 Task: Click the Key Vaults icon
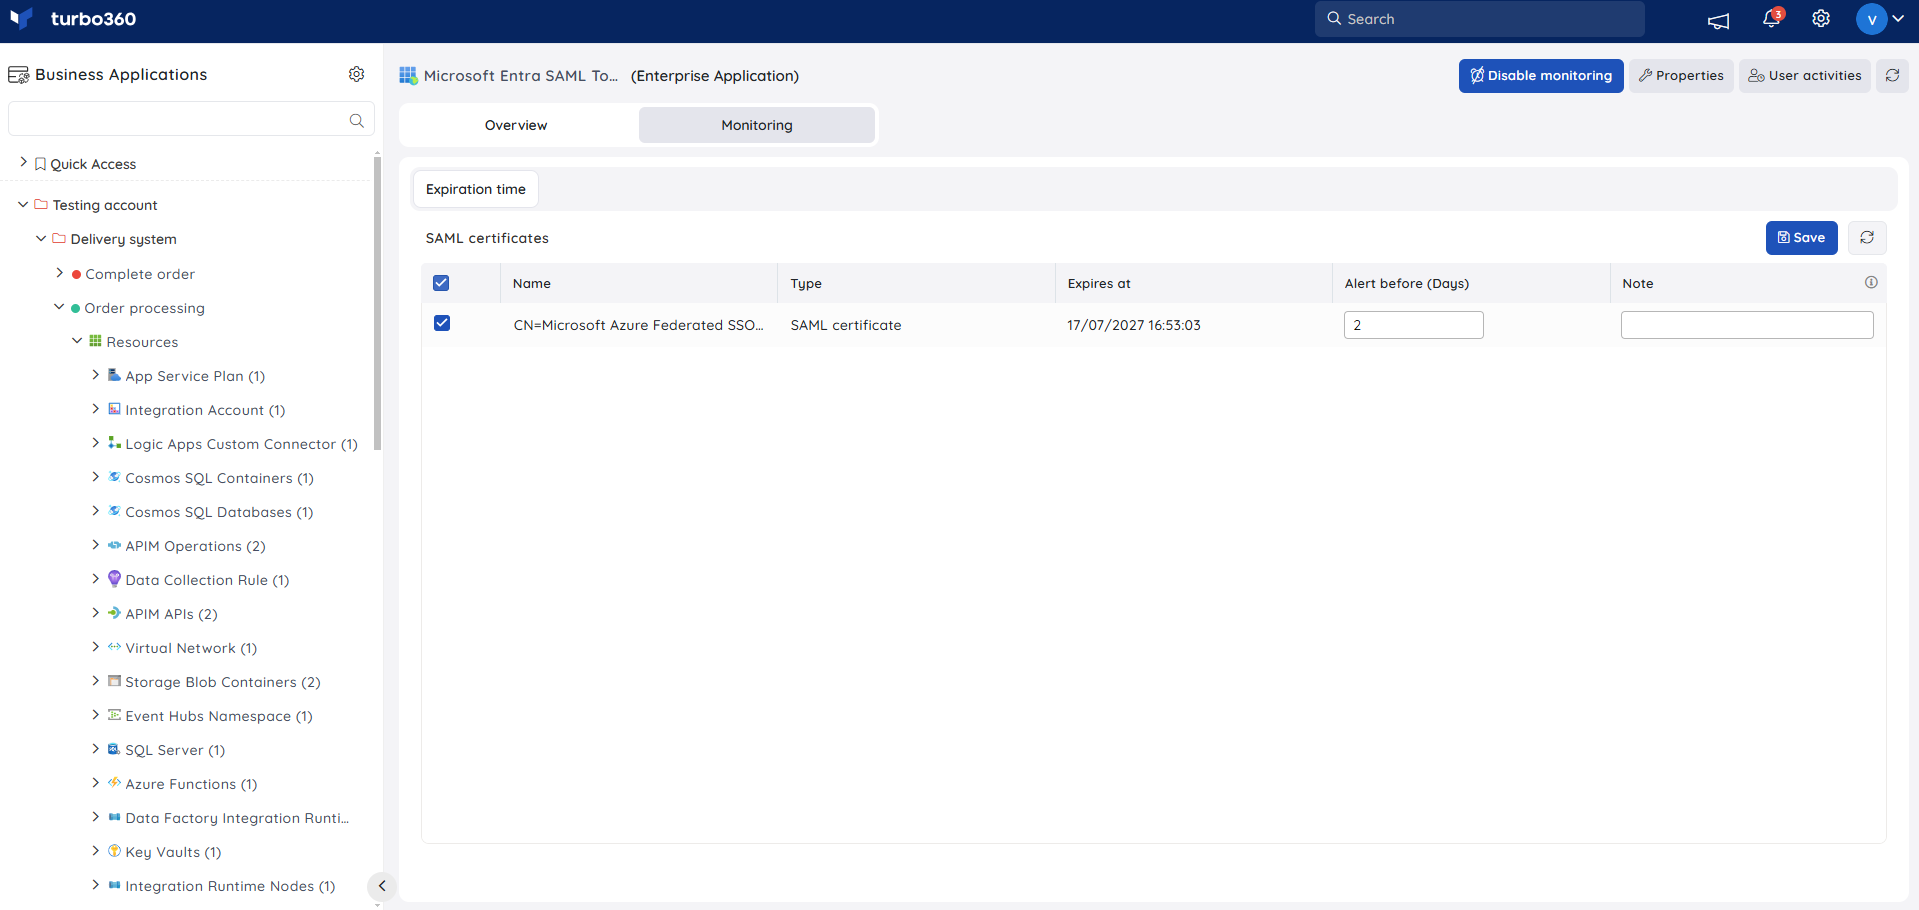click(114, 851)
